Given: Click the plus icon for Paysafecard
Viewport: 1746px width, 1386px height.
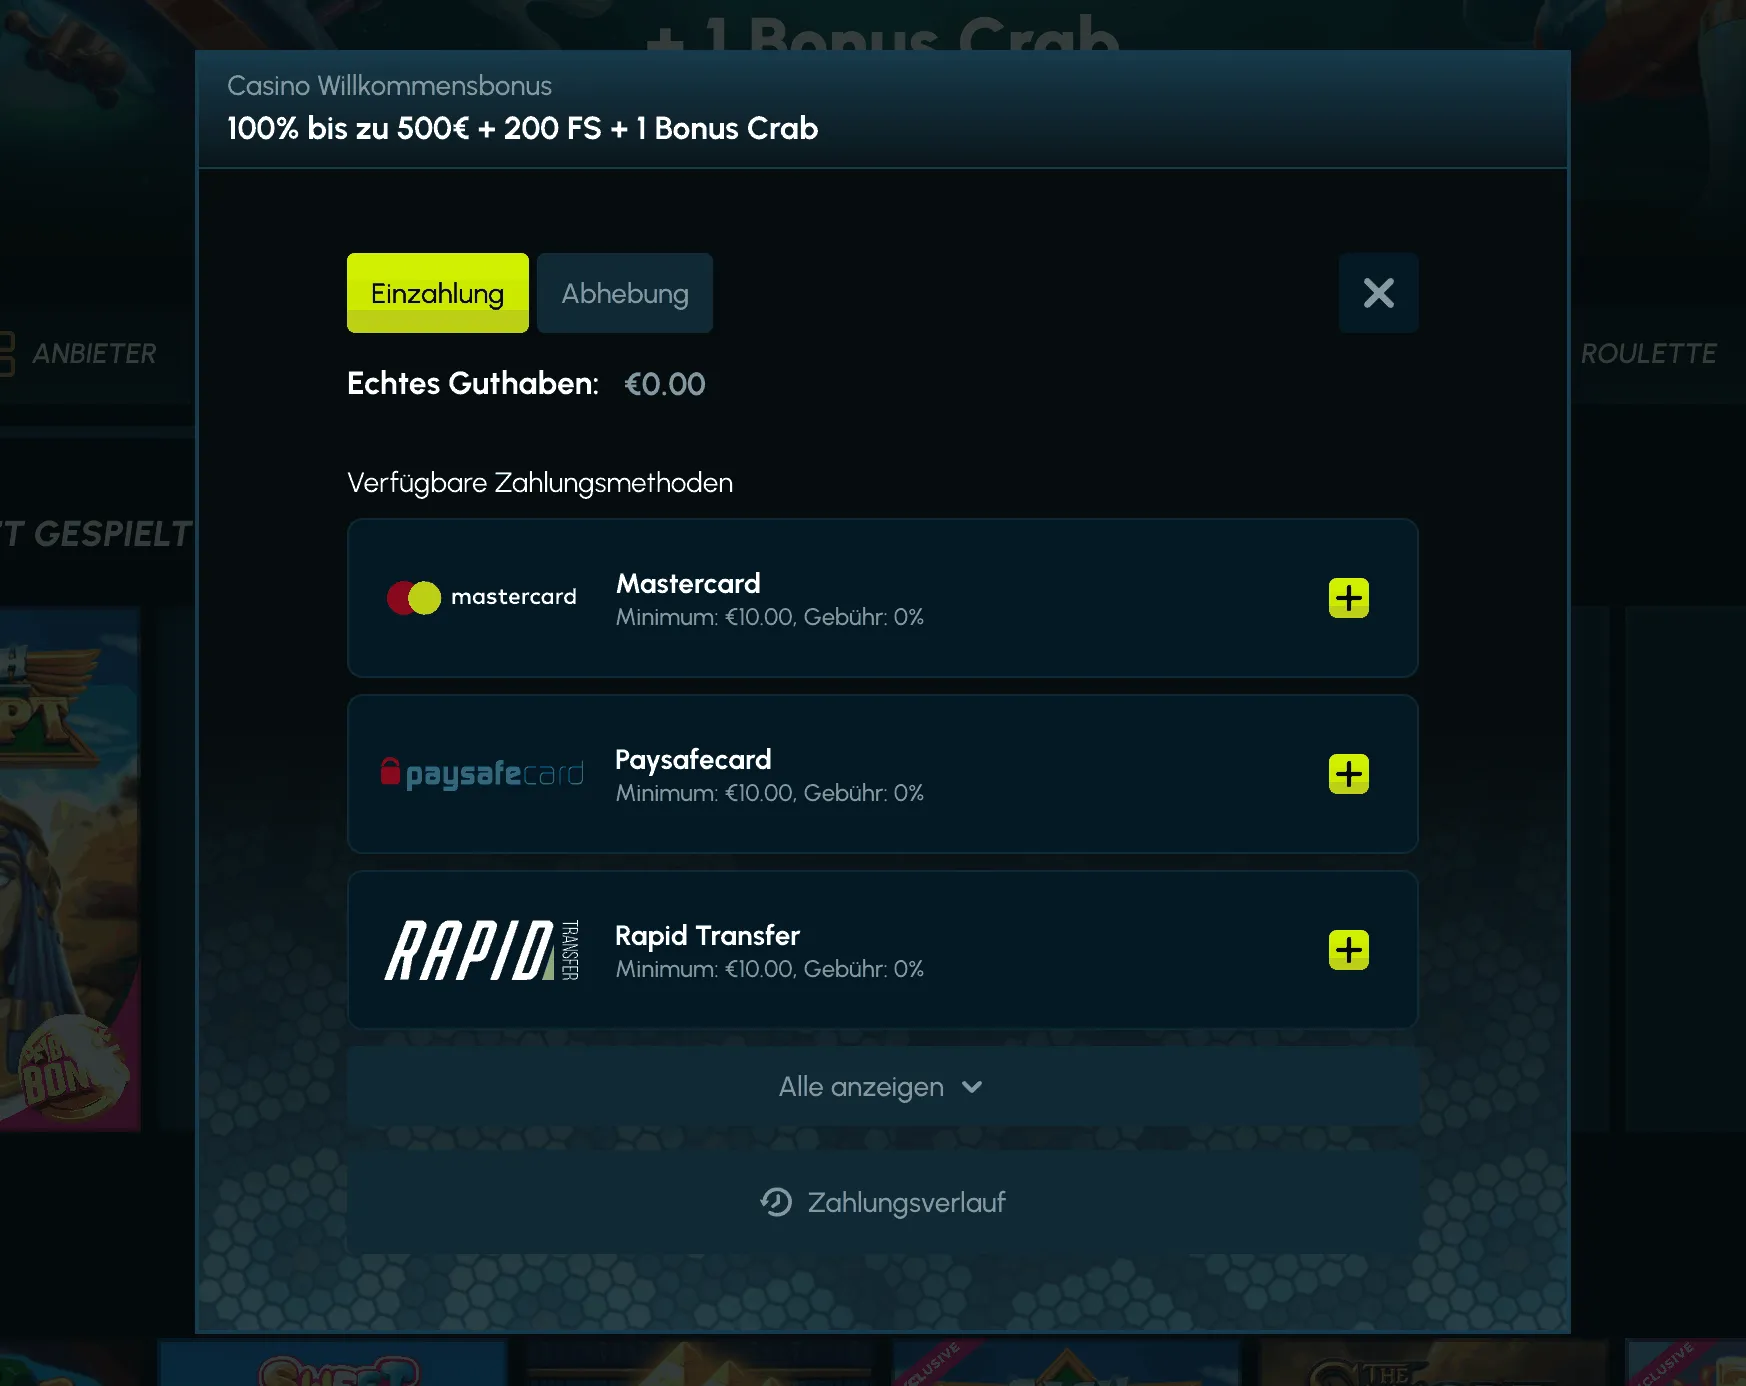Looking at the screenshot, I should click(1348, 774).
